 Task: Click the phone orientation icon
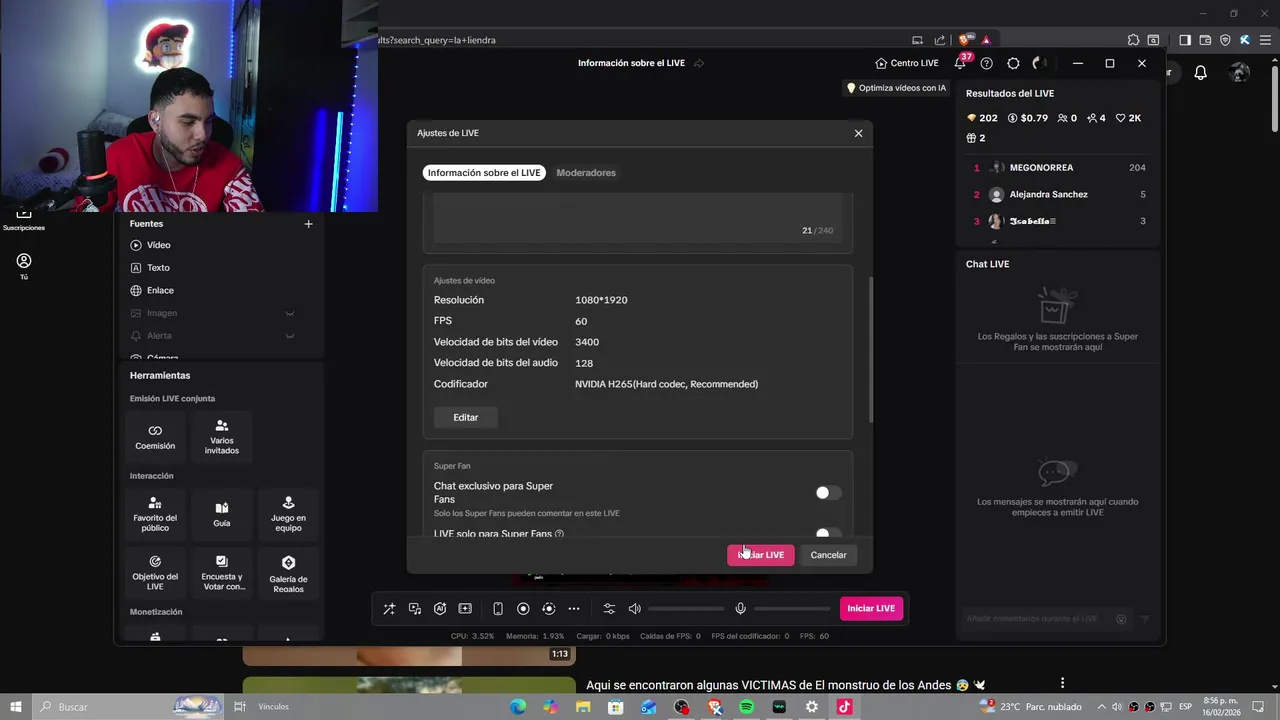coord(498,608)
